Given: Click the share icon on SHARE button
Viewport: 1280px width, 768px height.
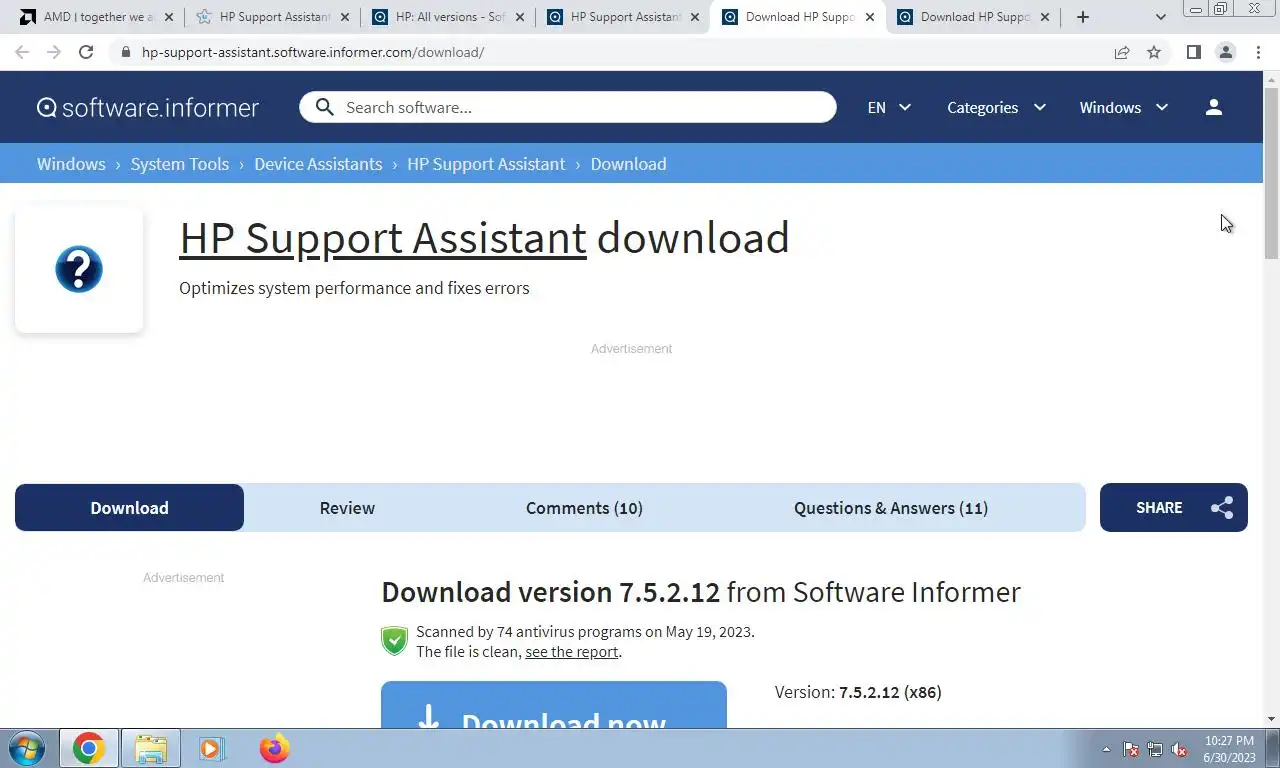Looking at the screenshot, I should (x=1221, y=508).
